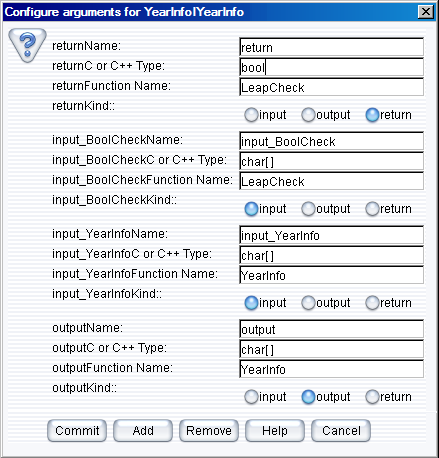Set input_YearInfoKind to output
The image size is (439, 458).
[x=326, y=303]
